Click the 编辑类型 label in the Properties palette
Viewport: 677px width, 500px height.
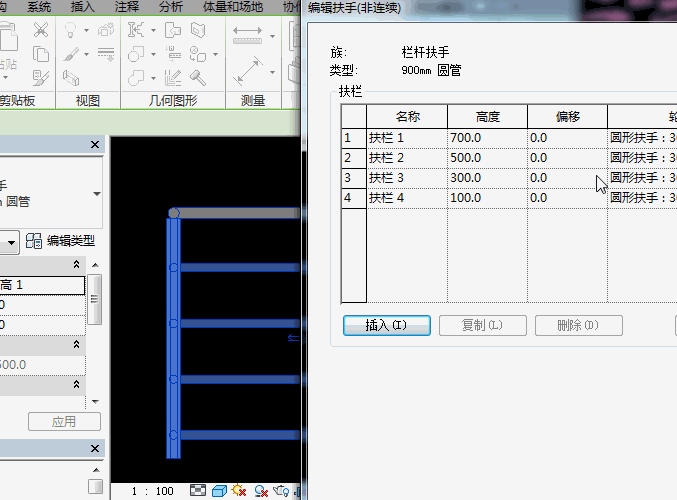(71, 241)
